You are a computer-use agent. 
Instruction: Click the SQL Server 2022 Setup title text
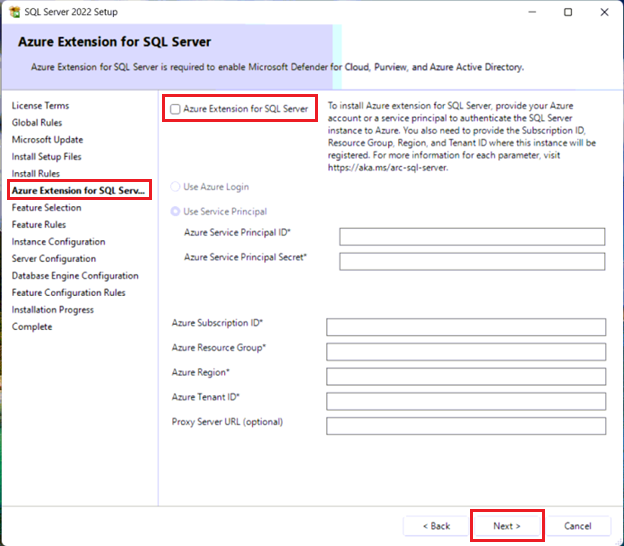[71, 12]
